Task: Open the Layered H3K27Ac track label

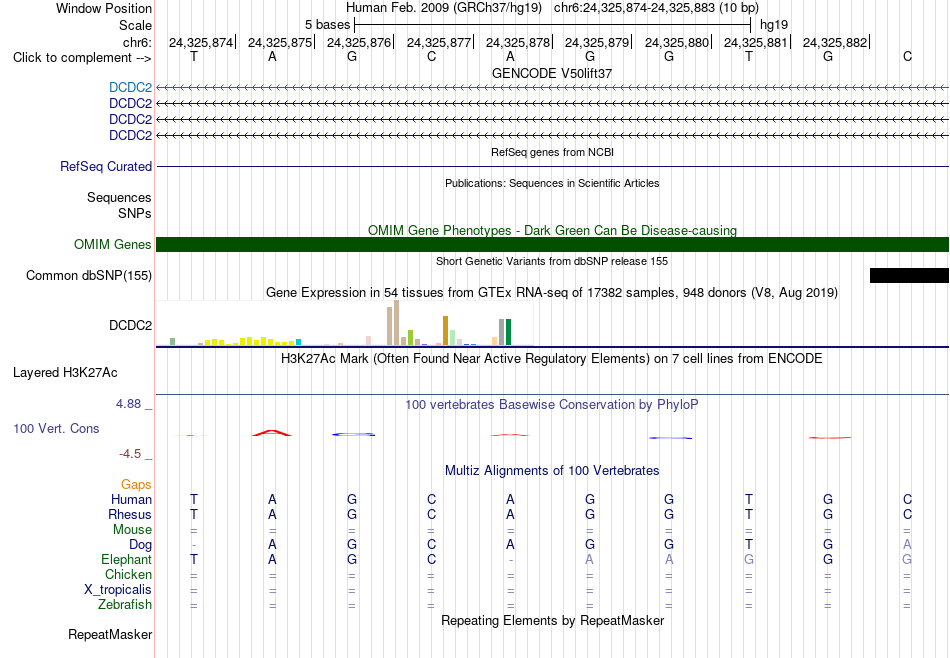Action: pos(65,373)
